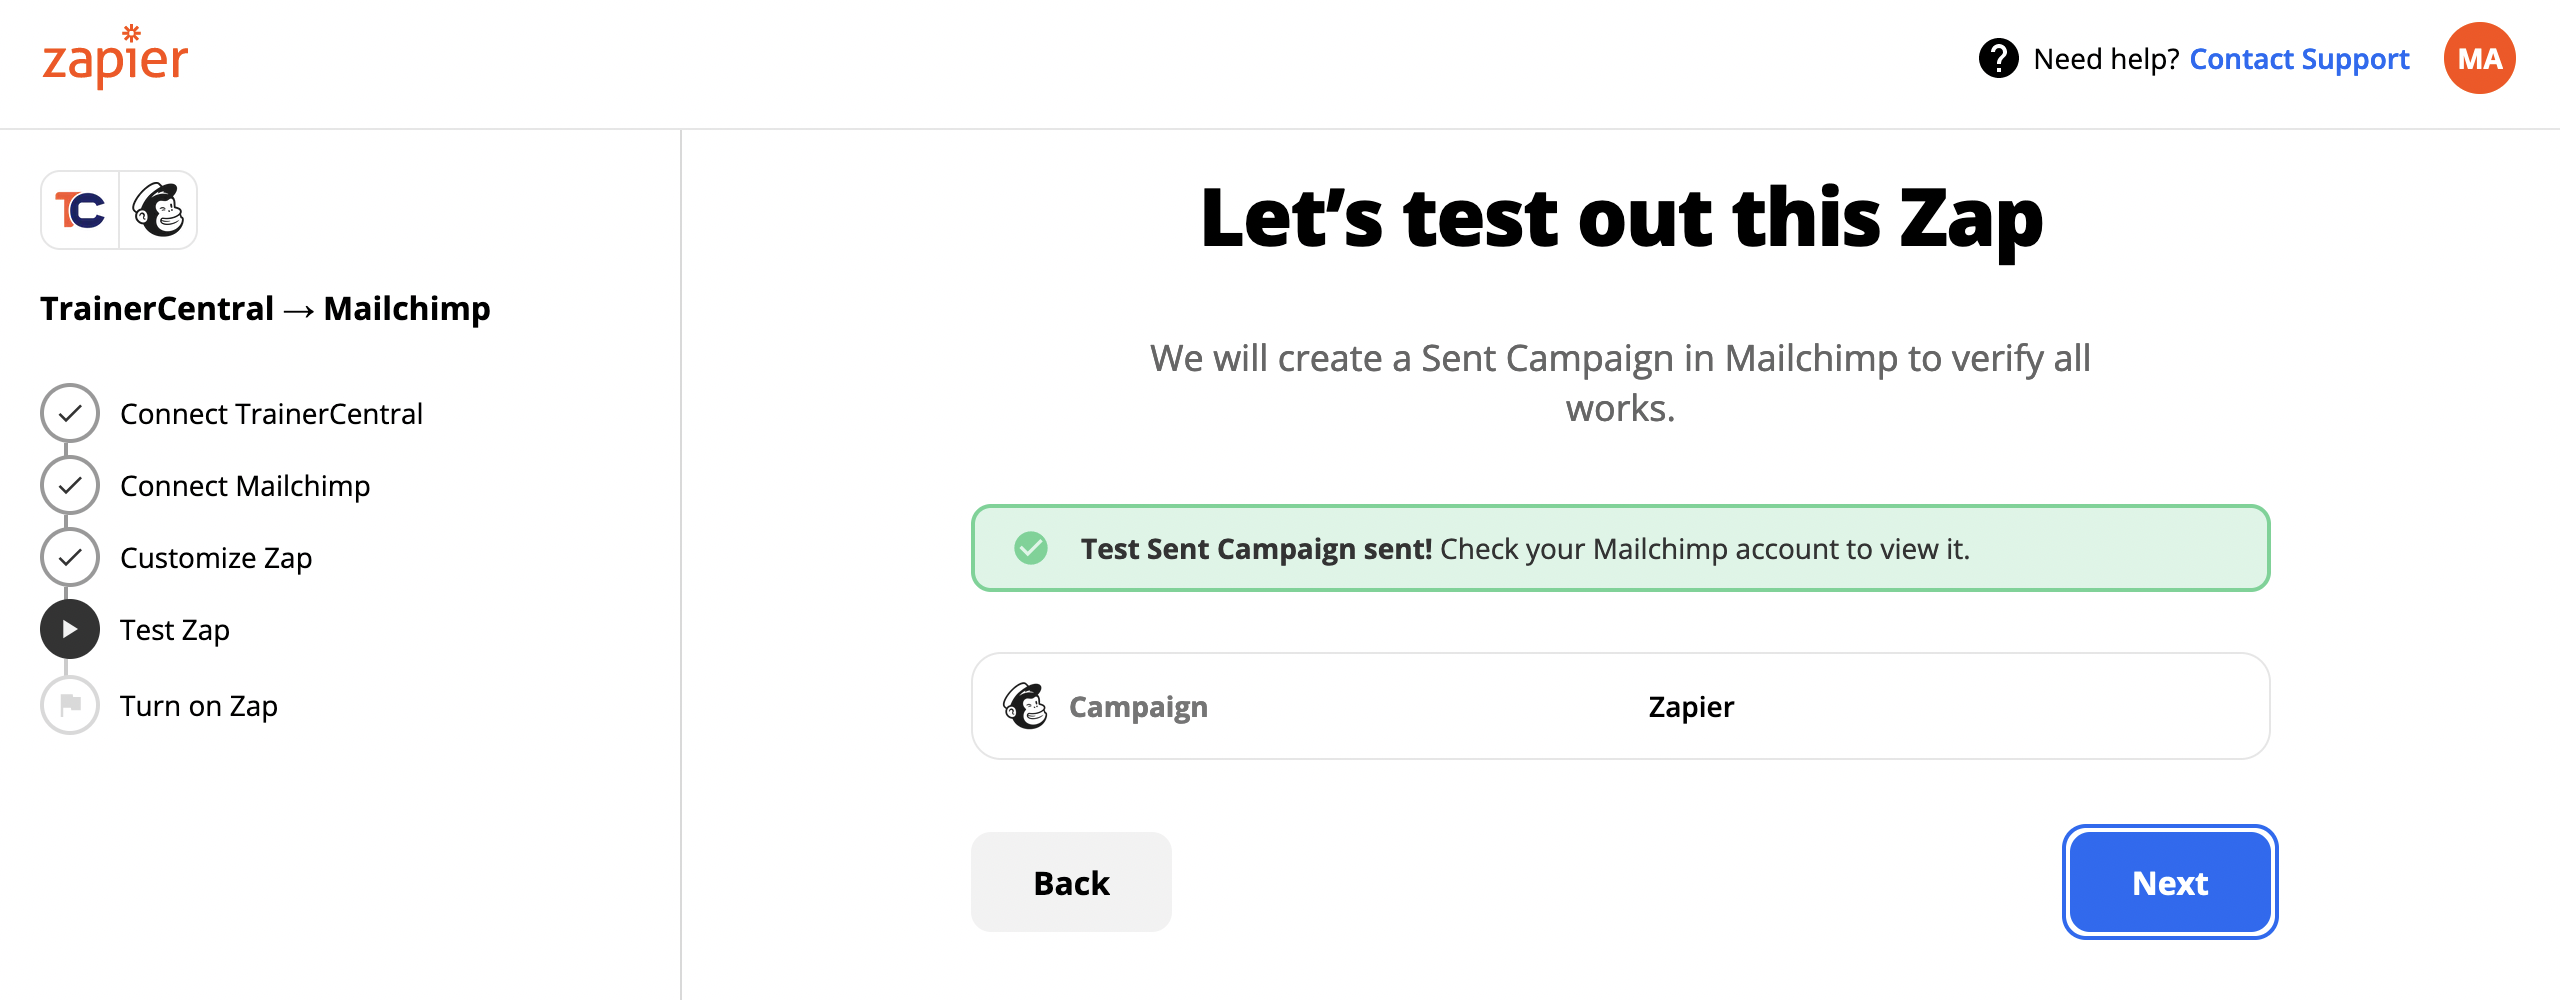Click the Turn on Zap flag icon
This screenshot has width=2560, height=1000.
(x=70, y=705)
